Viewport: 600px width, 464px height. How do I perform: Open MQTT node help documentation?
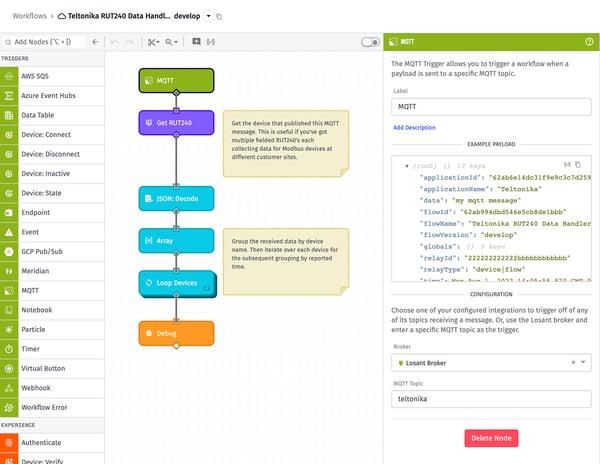pyautogui.click(x=589, y=42)
